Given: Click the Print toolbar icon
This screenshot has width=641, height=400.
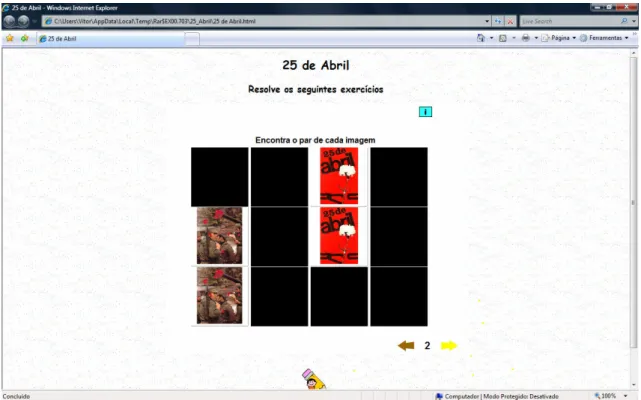Looking at the screenshot, I should [x=526, y=38].
